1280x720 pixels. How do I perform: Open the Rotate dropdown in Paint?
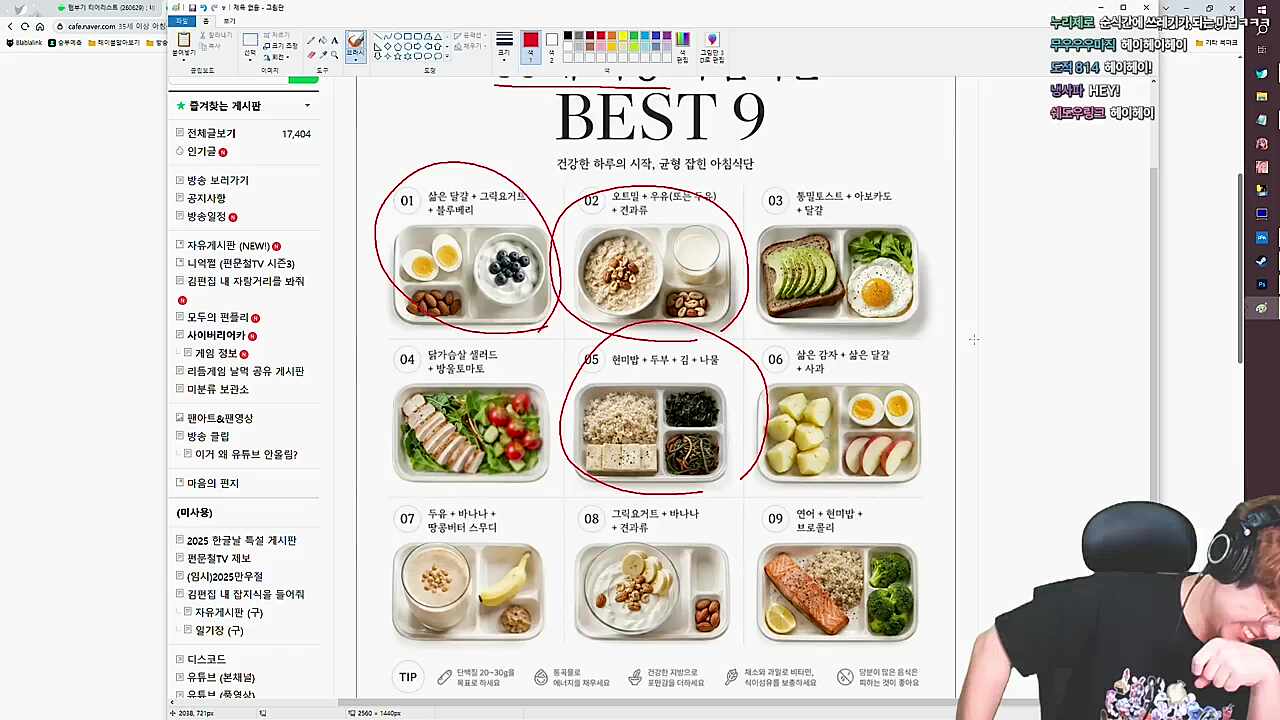(276, 57)
